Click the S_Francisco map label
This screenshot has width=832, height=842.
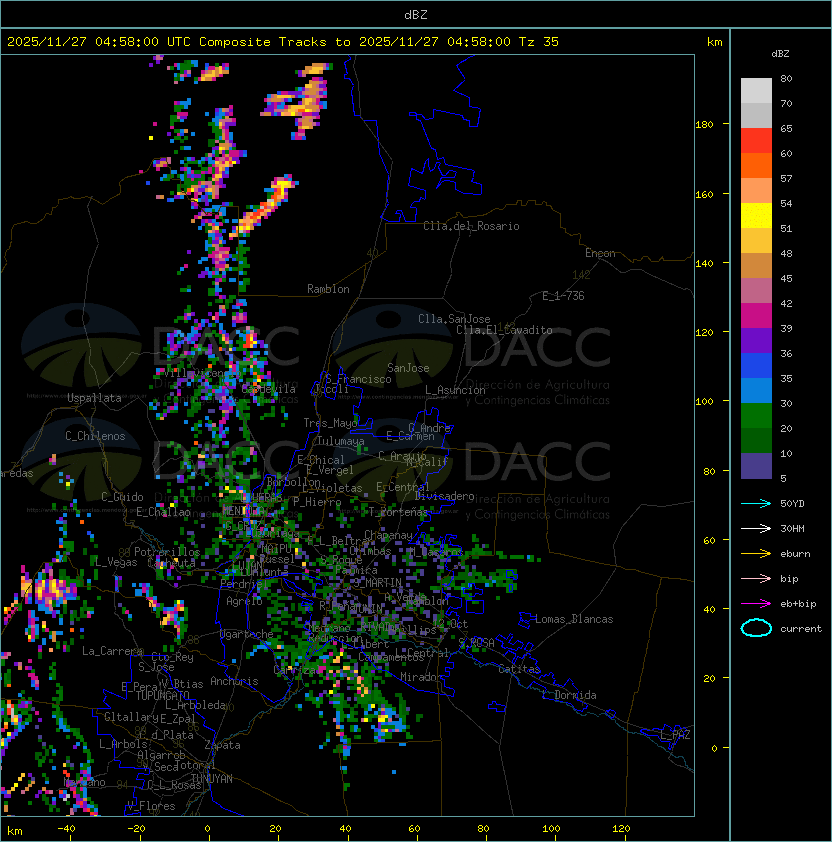358,379
